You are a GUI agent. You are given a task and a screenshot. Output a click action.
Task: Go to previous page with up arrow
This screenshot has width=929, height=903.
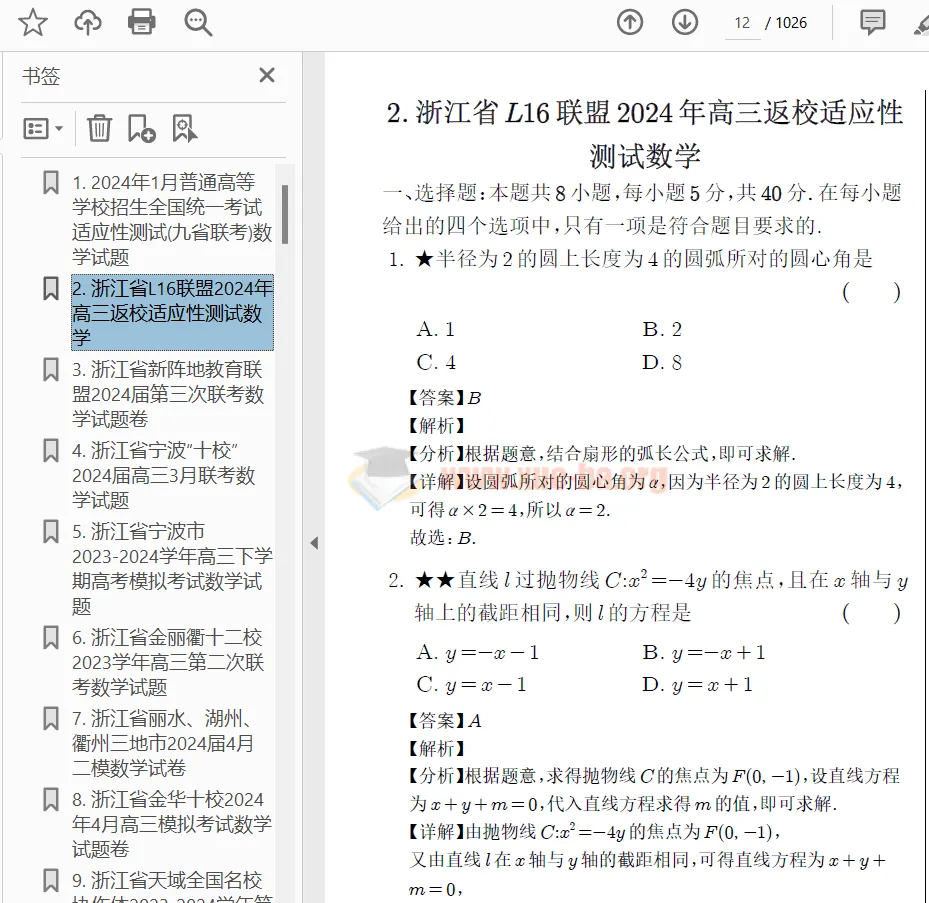630,22
